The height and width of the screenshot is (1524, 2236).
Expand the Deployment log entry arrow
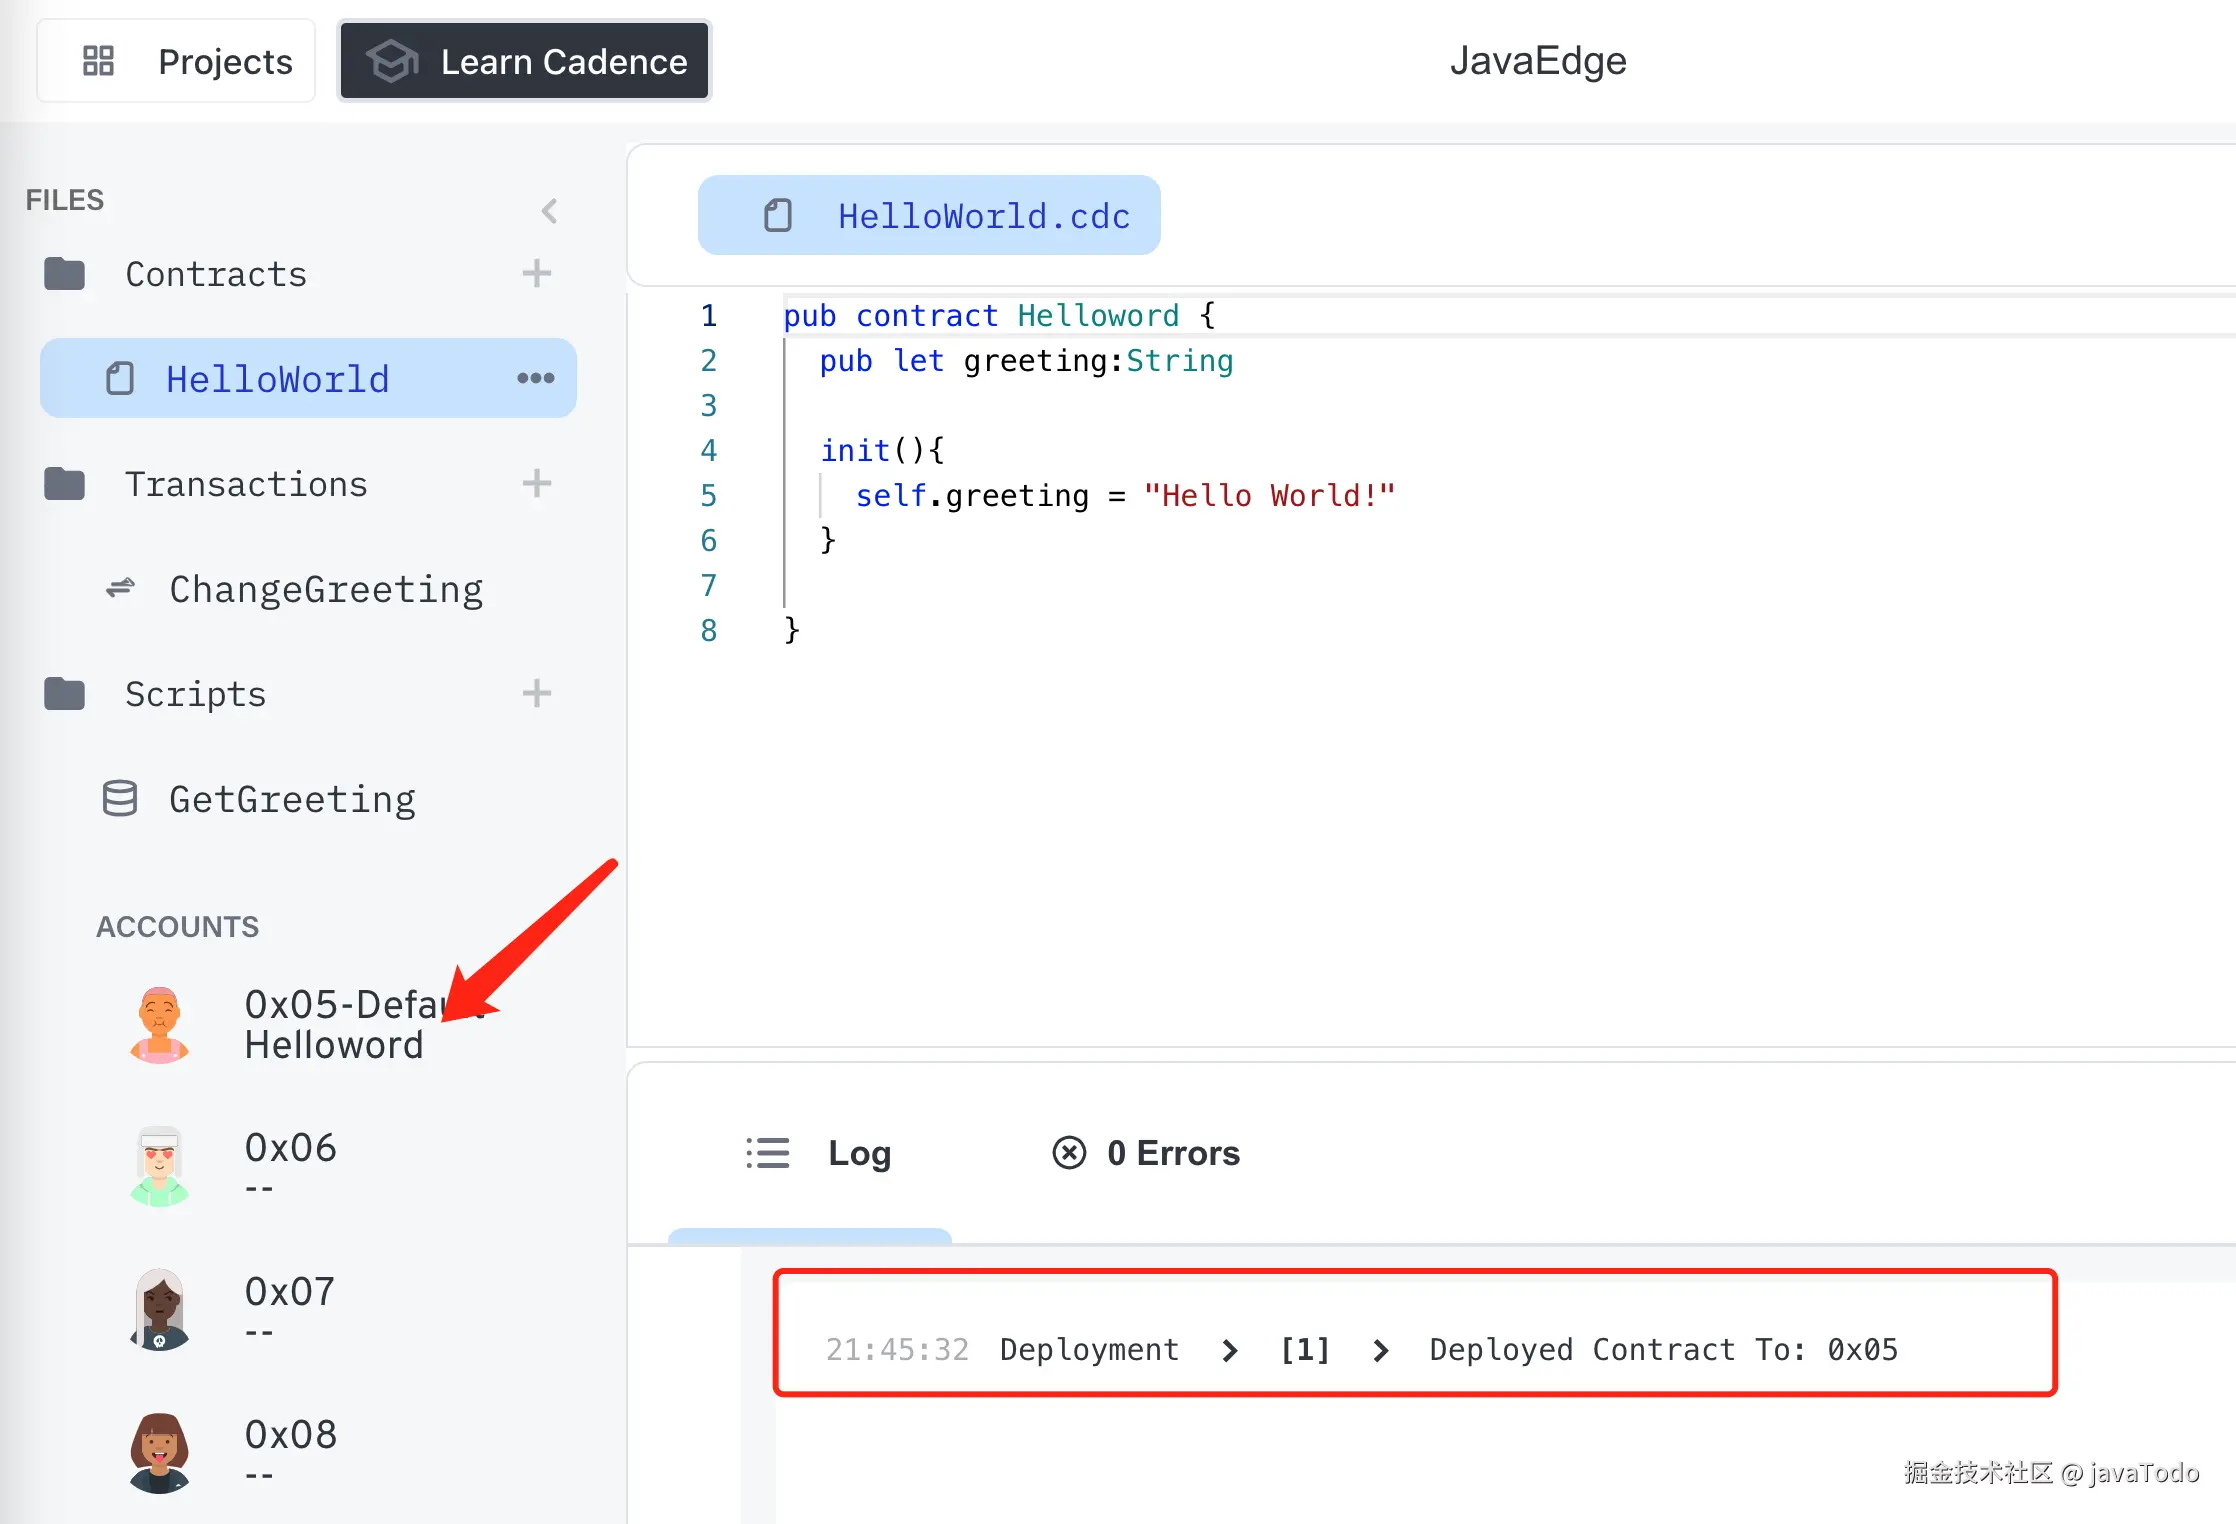1230,1351
